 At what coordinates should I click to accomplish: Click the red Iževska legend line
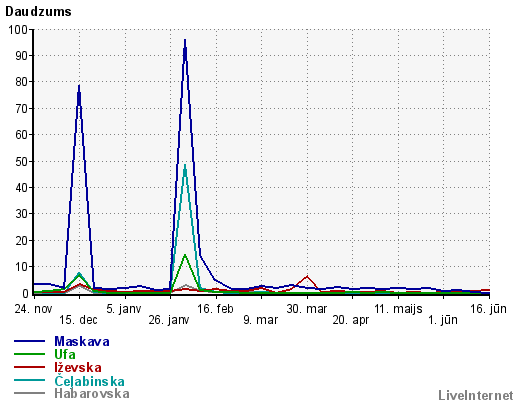click(29, 367)
